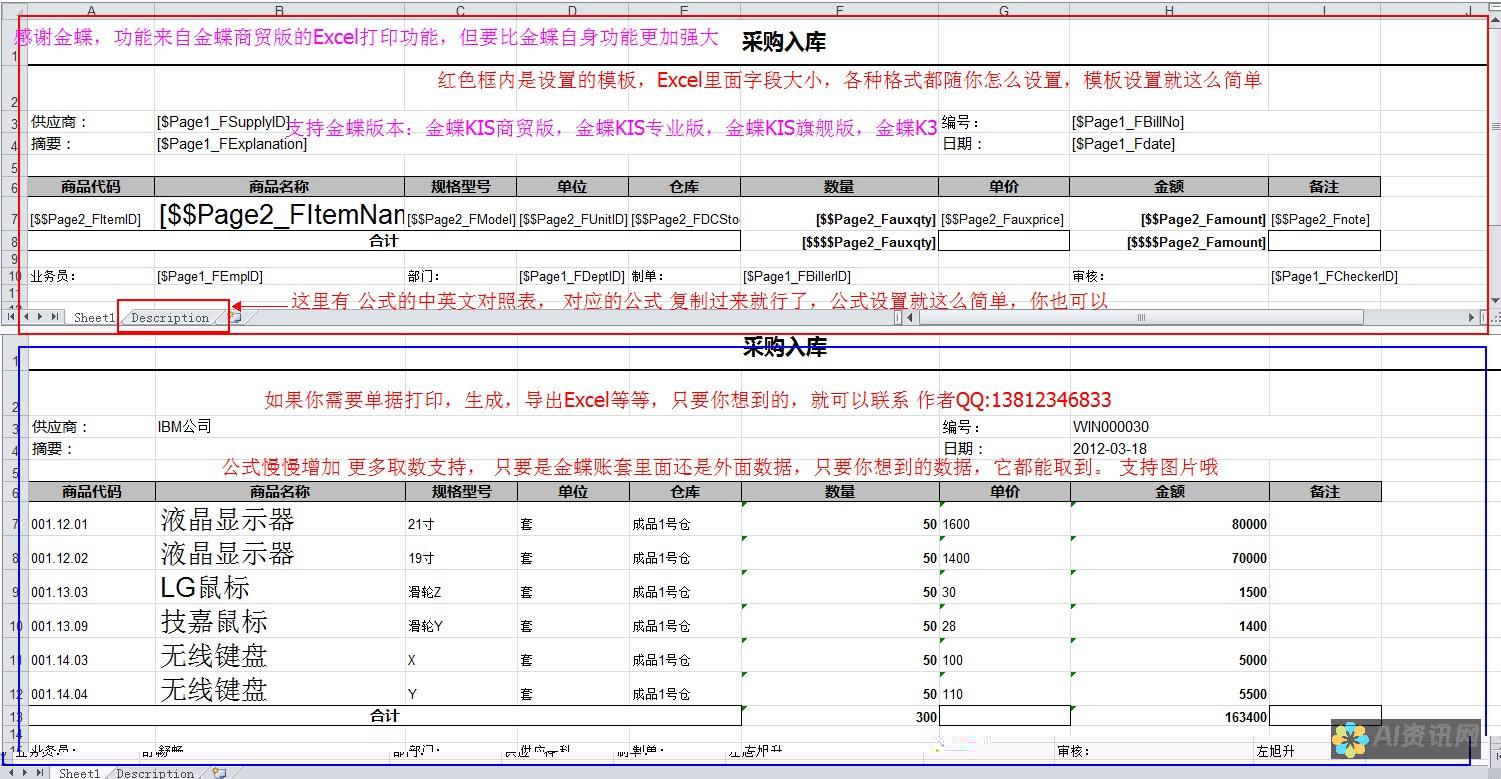Jump to last sheet in template workbook
This screenshot has height=779, width=1501.
tap(54, 317)
